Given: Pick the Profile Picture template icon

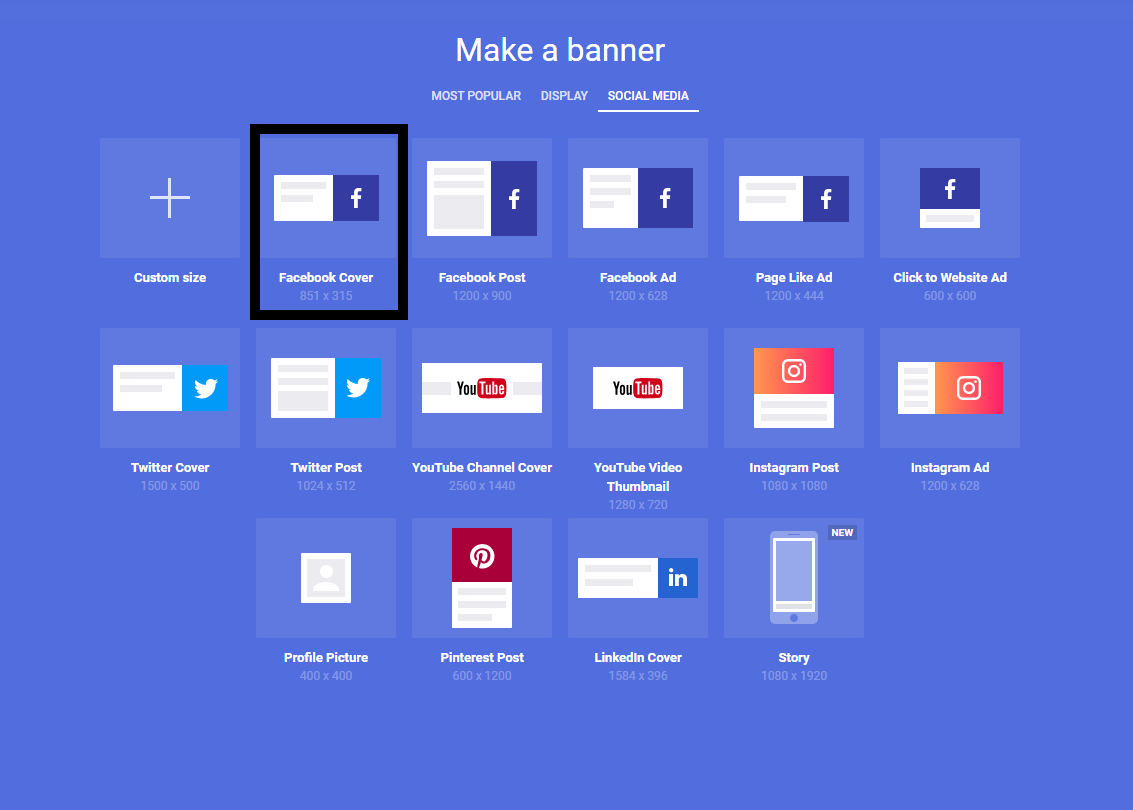Looking at the screenshot, I should pos(326,578).
